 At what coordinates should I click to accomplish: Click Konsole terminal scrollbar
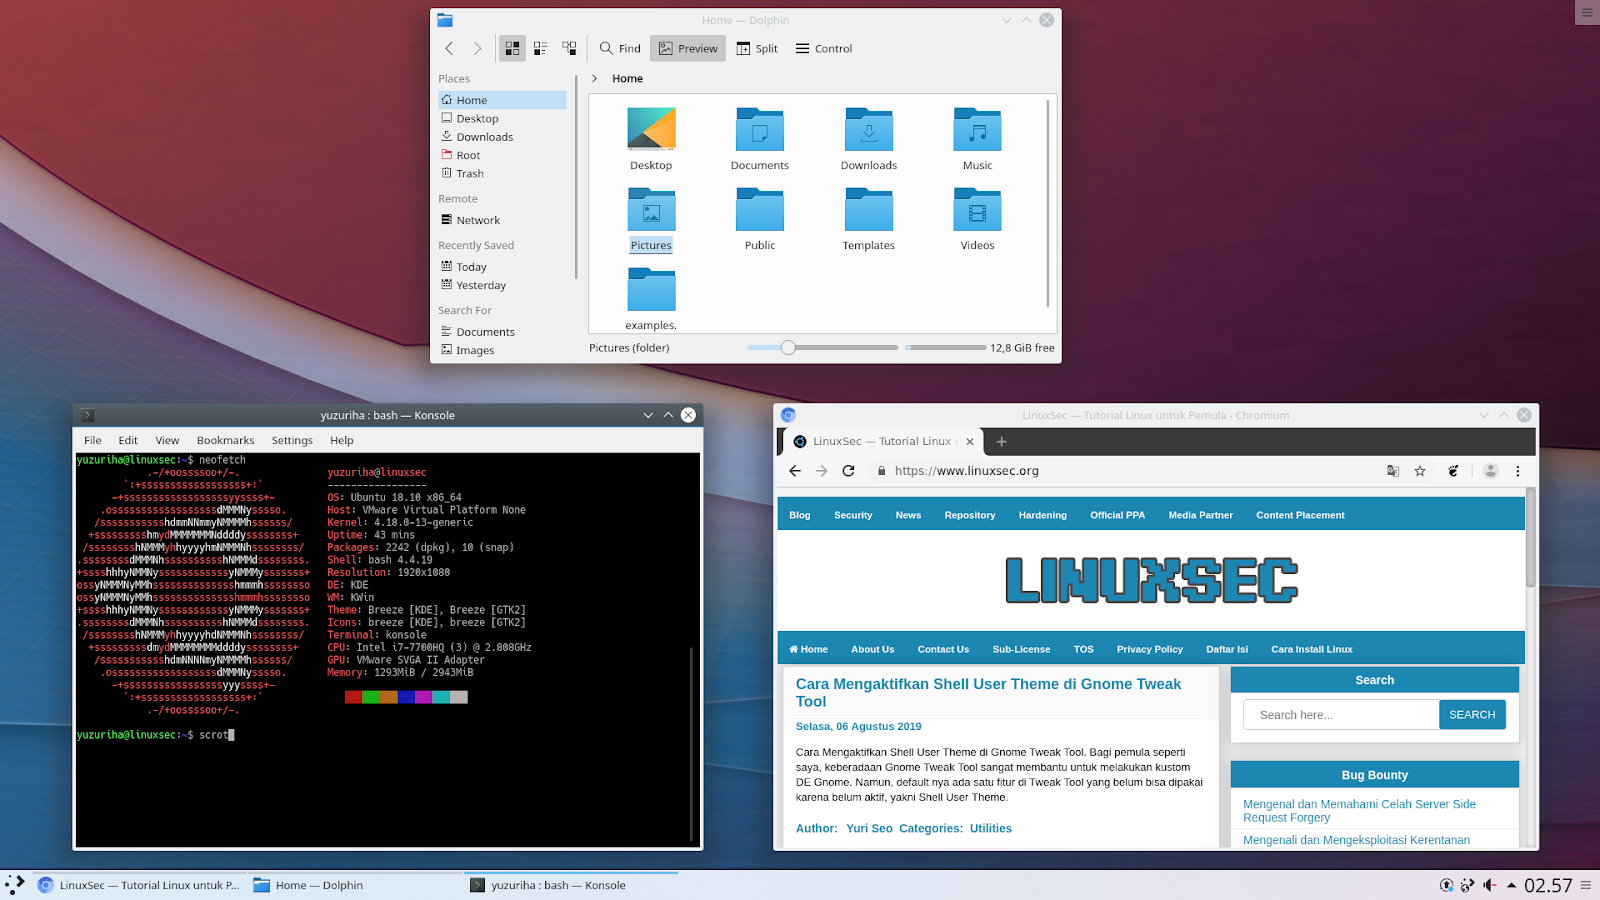click(x=691, y=743)
